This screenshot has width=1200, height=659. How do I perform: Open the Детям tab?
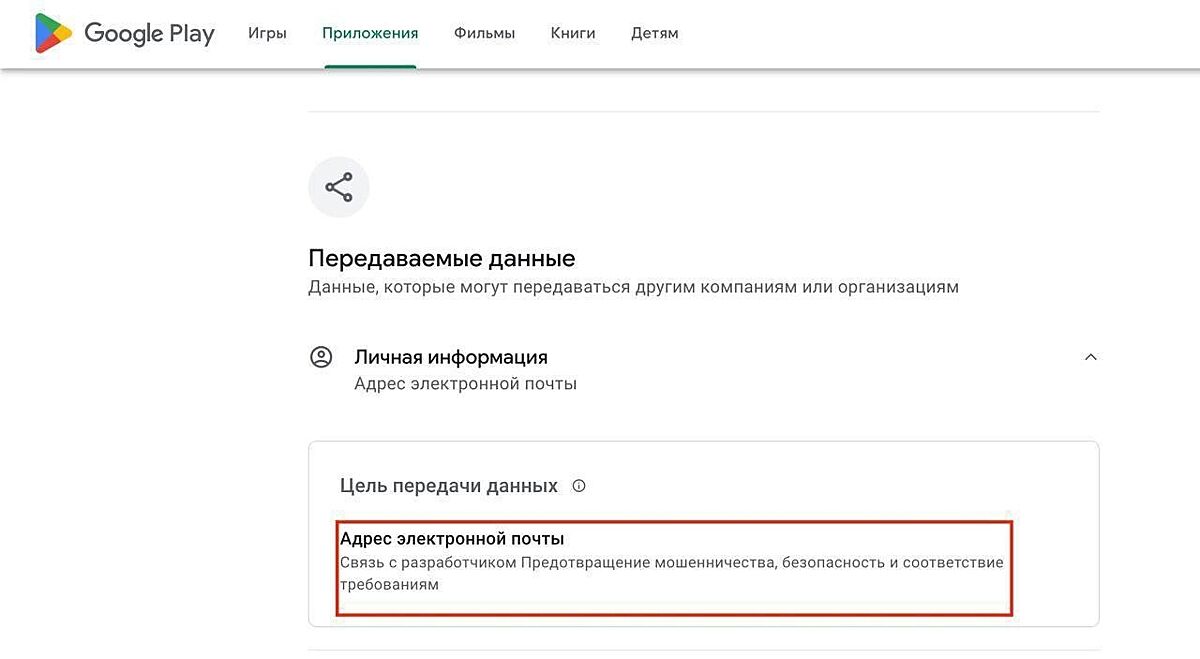tap(655, 33)
